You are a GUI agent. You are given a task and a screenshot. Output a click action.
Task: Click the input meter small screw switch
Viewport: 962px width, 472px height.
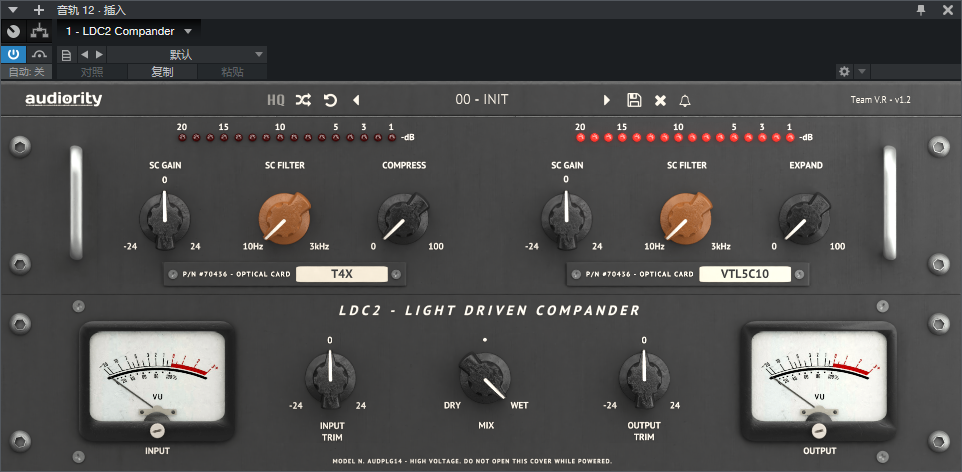coord(156,431)
